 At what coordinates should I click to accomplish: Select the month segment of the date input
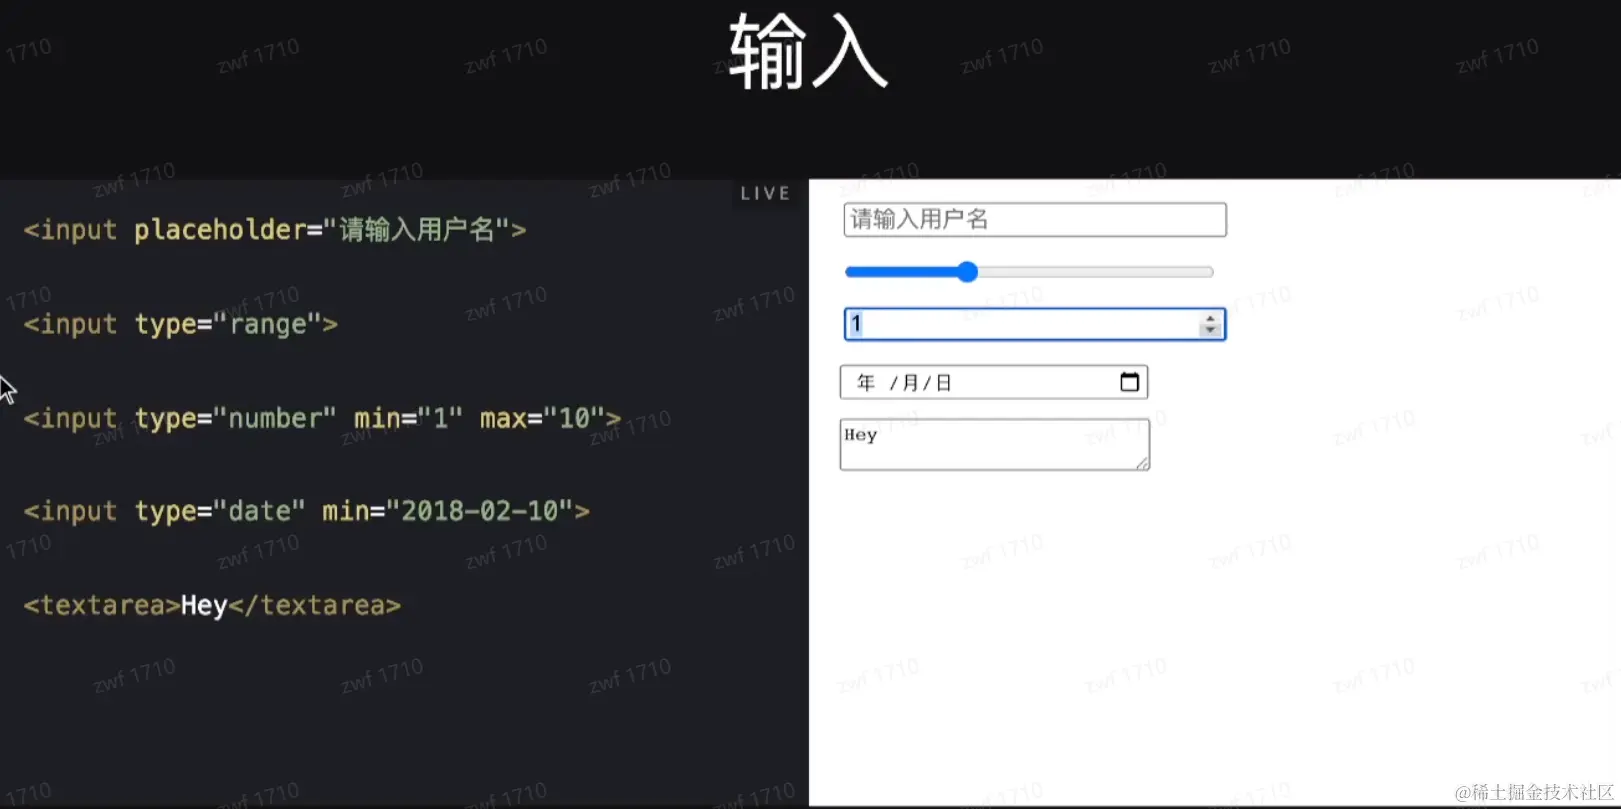point(910,383)
